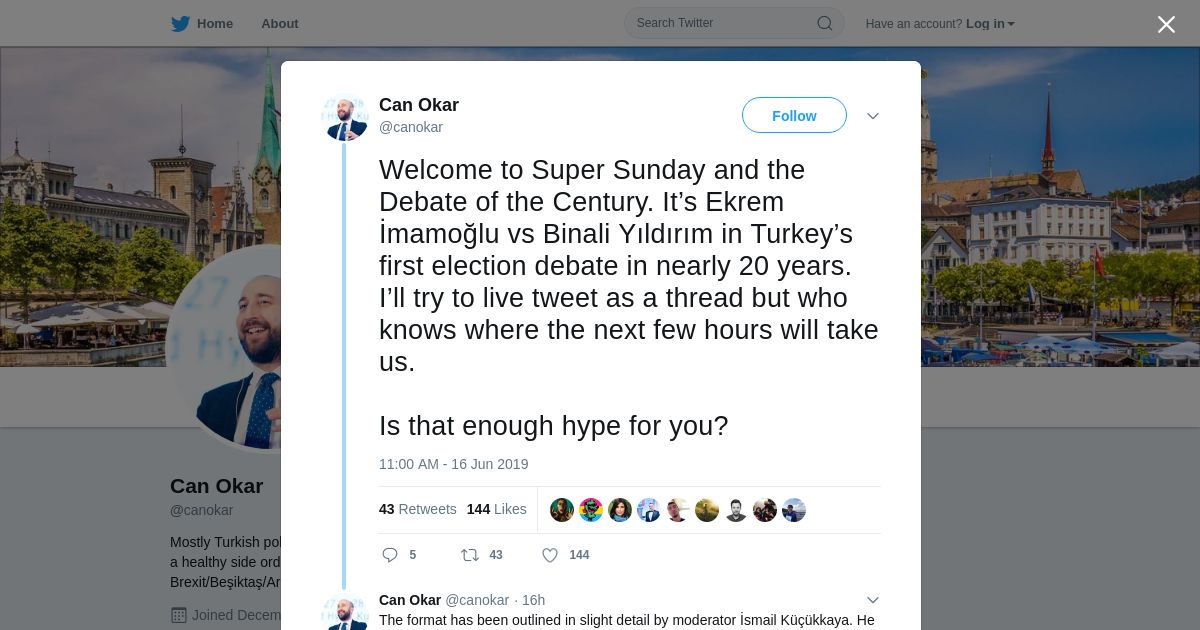Click the search magnifier icon
Screen dimensions: 1200x630
pyautogui.click(x=825, y=24)
